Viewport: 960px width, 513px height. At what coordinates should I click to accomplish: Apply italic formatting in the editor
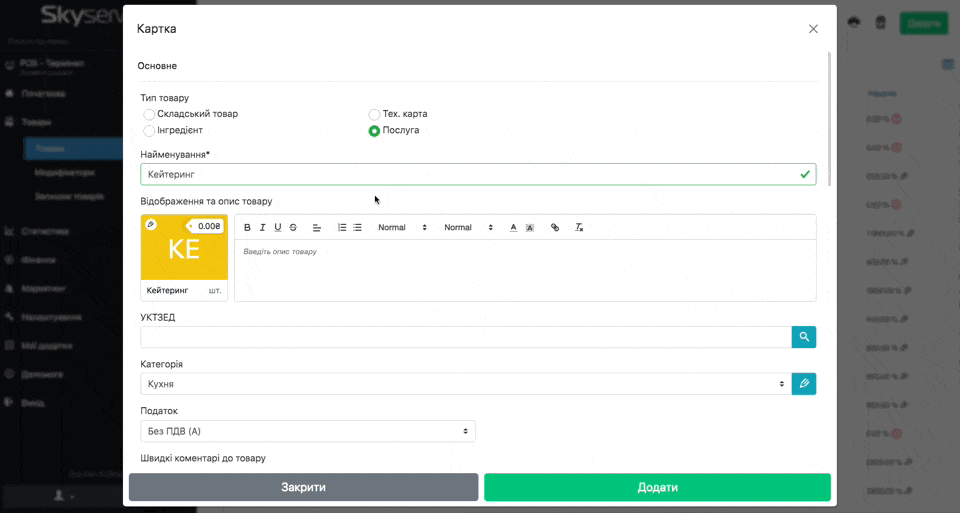point(262,228)
